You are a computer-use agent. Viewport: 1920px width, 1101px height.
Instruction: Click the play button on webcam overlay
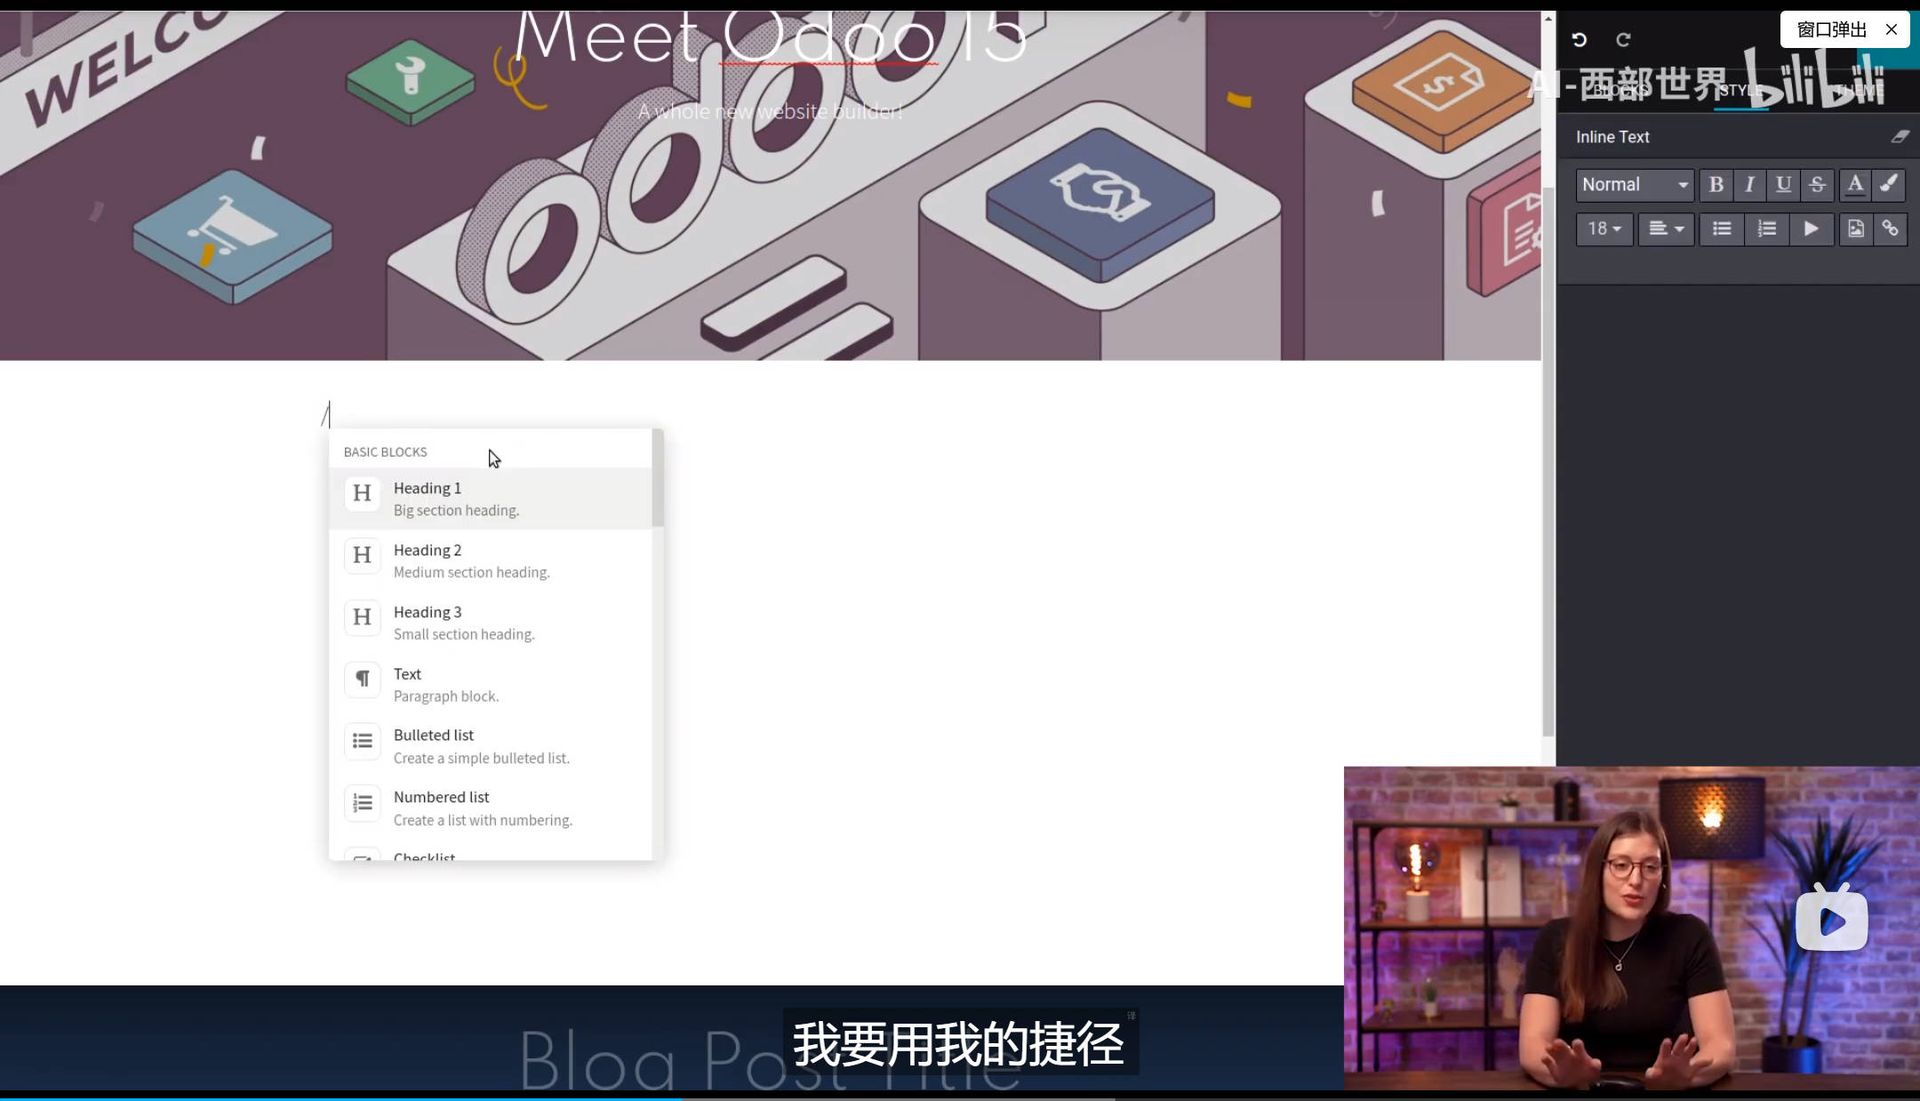click(x=1831, y=920)
